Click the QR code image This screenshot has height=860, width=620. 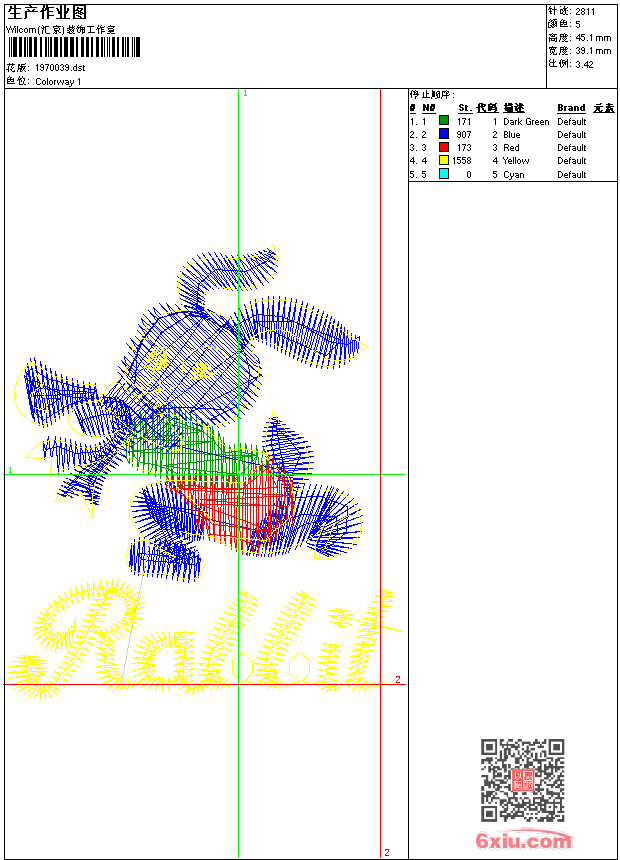(523, 780)
